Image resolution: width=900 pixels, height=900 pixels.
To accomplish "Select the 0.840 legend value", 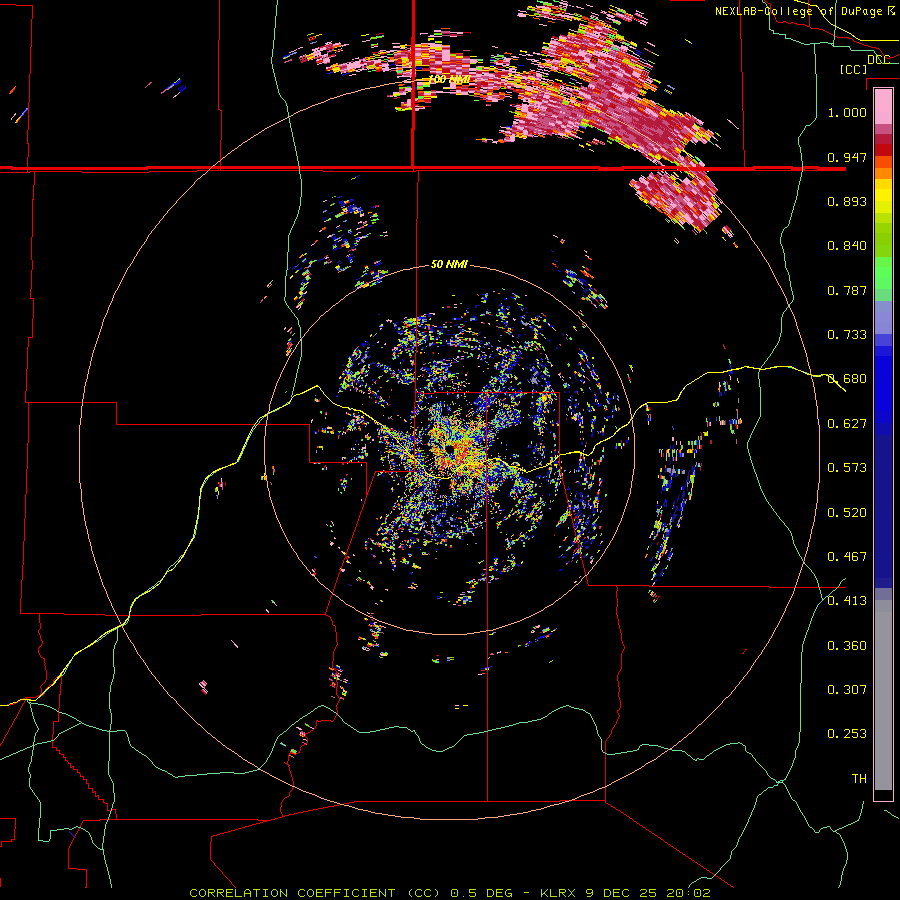I will click(847, 246).
